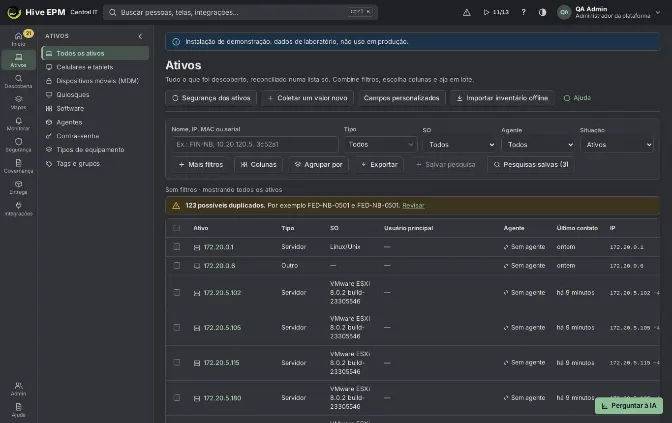Focus the Nome, IP, MAC ou serial field
The width and height of the screenshot is (672, 423).
(255, 144)
